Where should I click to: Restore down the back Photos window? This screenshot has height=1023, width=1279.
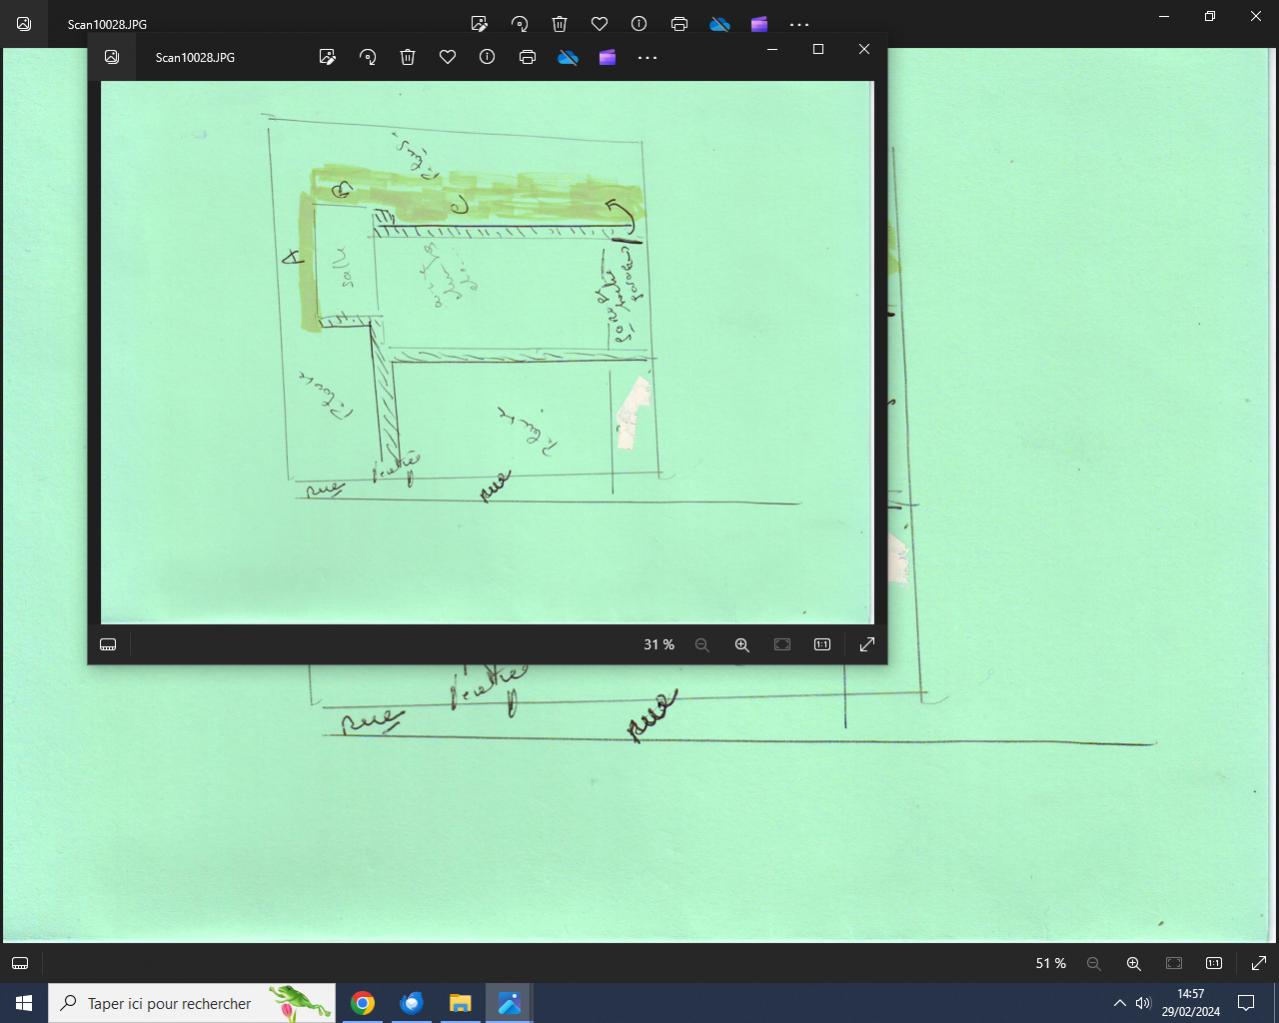pos(1210,16)
